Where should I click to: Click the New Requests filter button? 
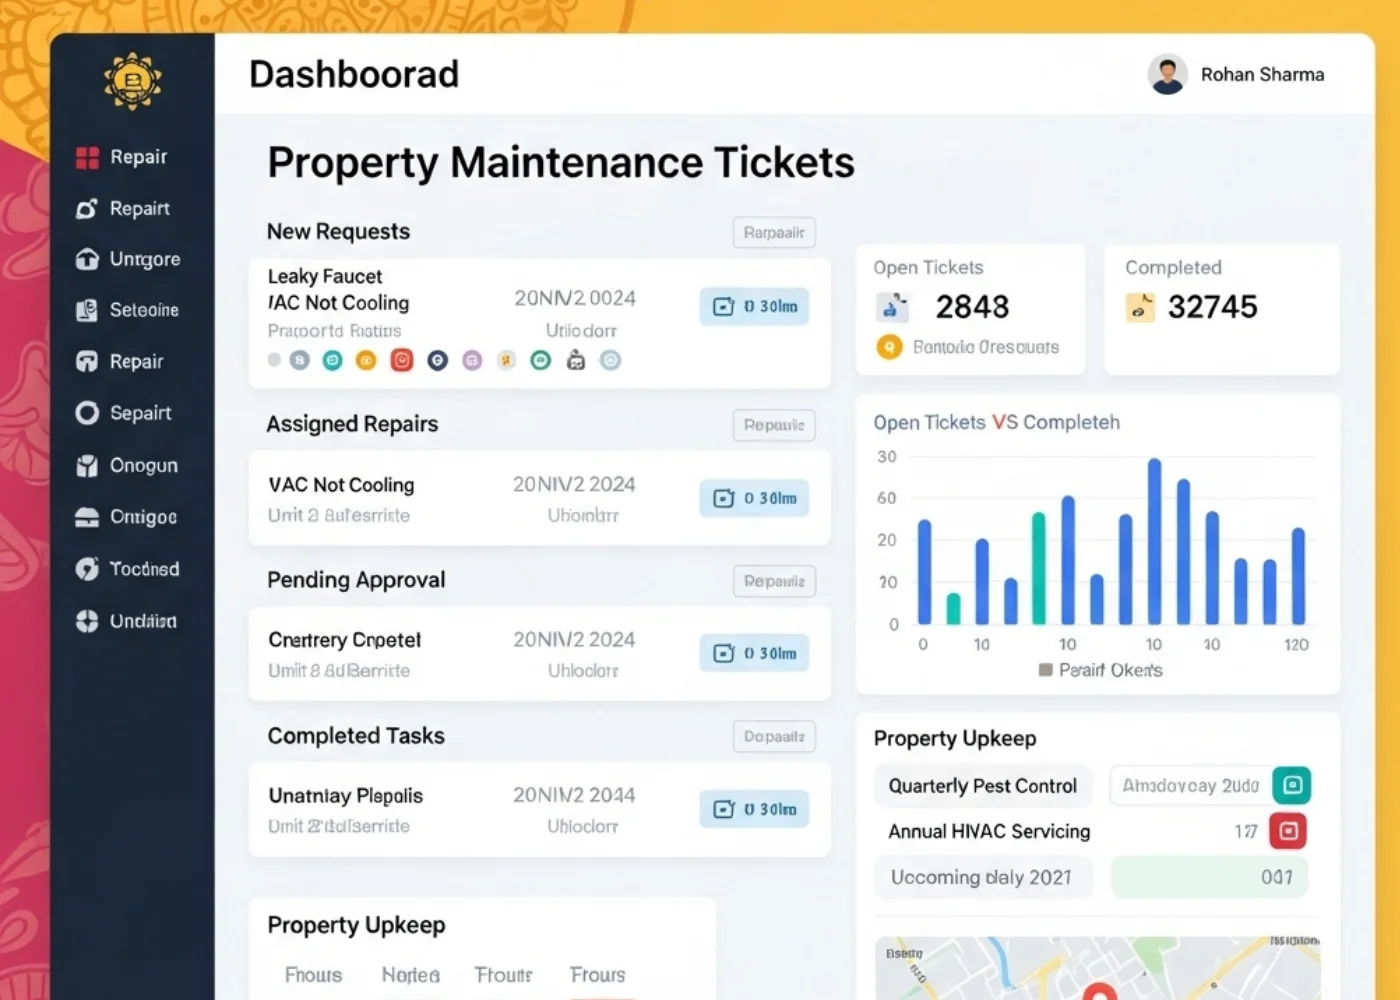point(773,233)
